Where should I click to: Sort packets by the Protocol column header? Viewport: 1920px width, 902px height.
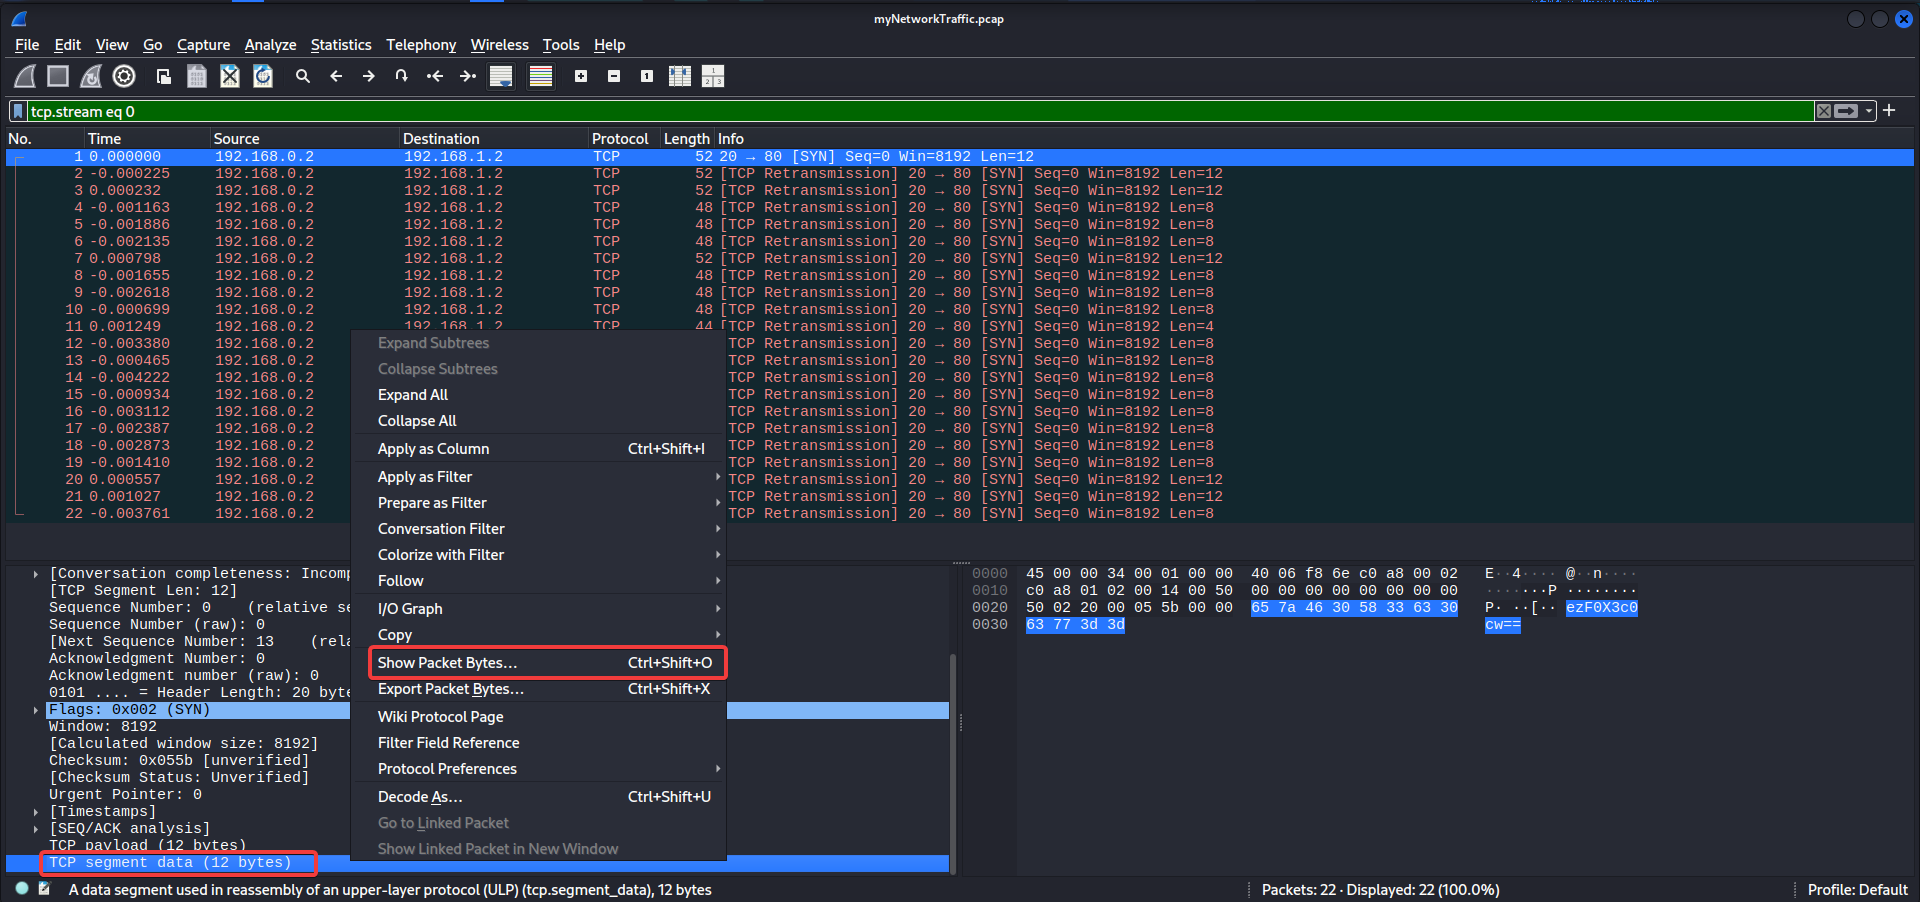(x=624, y=139)
